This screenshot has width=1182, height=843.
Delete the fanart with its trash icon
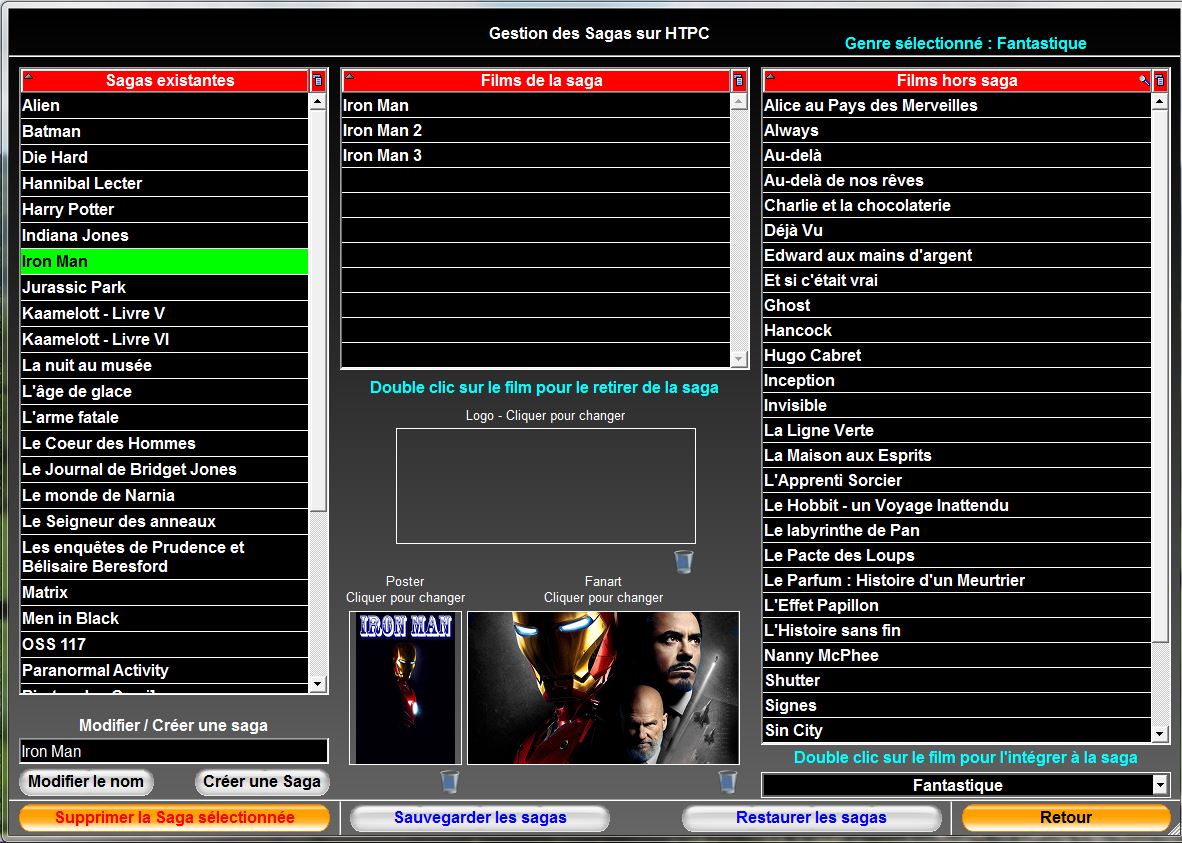(727, 780)
